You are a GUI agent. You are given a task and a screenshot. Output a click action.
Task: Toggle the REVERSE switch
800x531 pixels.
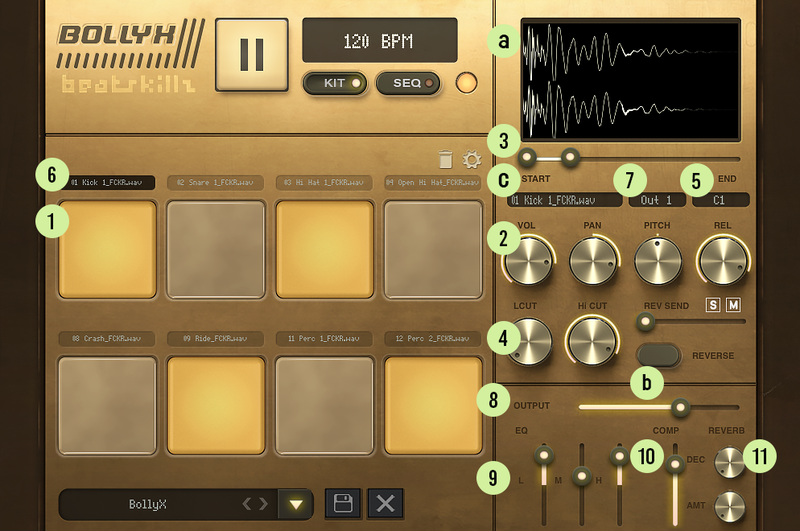658,355
